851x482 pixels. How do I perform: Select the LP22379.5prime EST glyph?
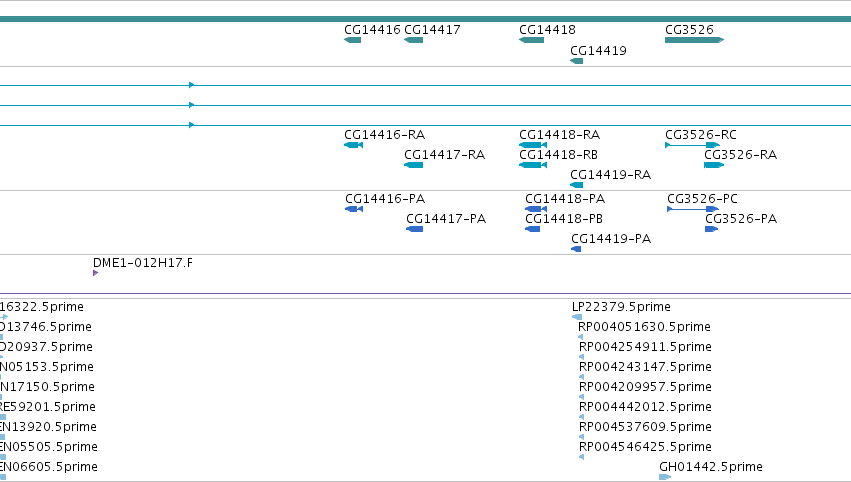coord(577,317)
